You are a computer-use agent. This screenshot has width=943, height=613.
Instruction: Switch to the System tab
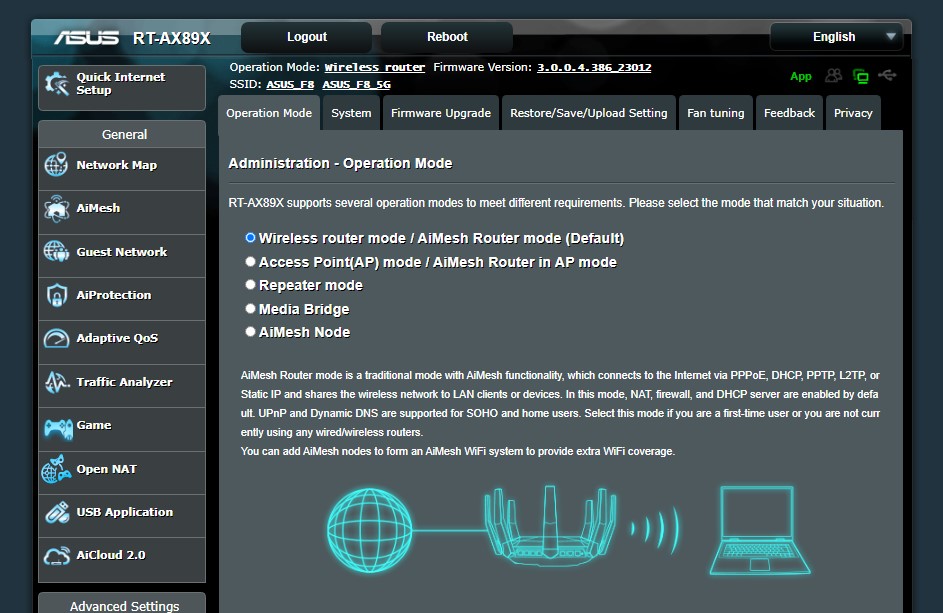[x=351, y=113]
